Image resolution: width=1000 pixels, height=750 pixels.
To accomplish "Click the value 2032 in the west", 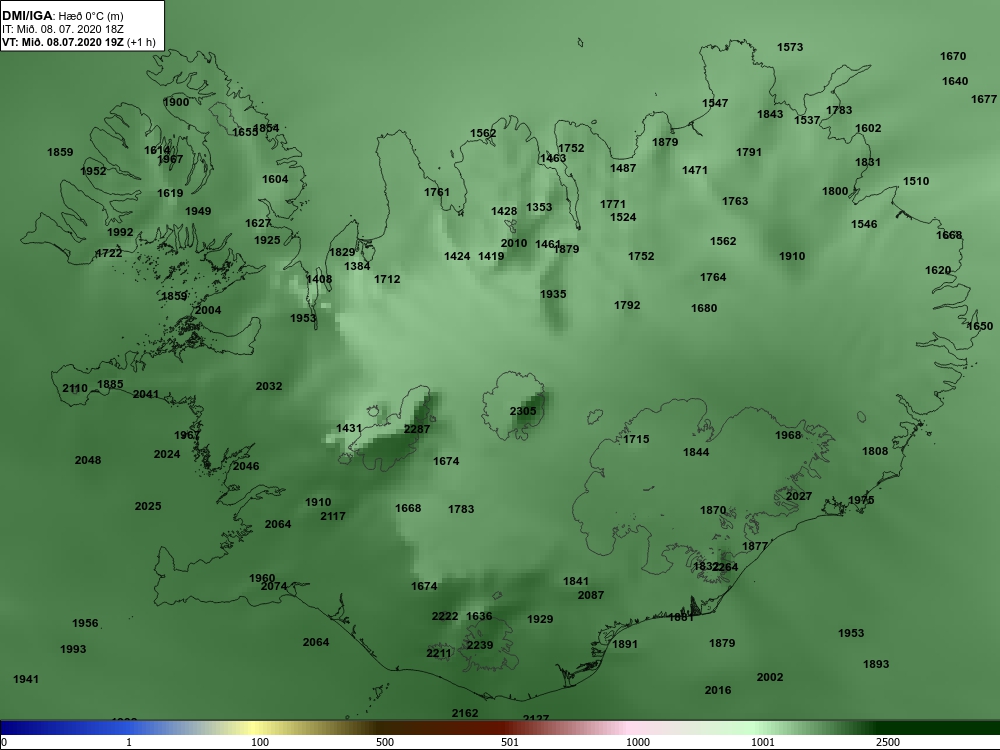I will (269, 386).
